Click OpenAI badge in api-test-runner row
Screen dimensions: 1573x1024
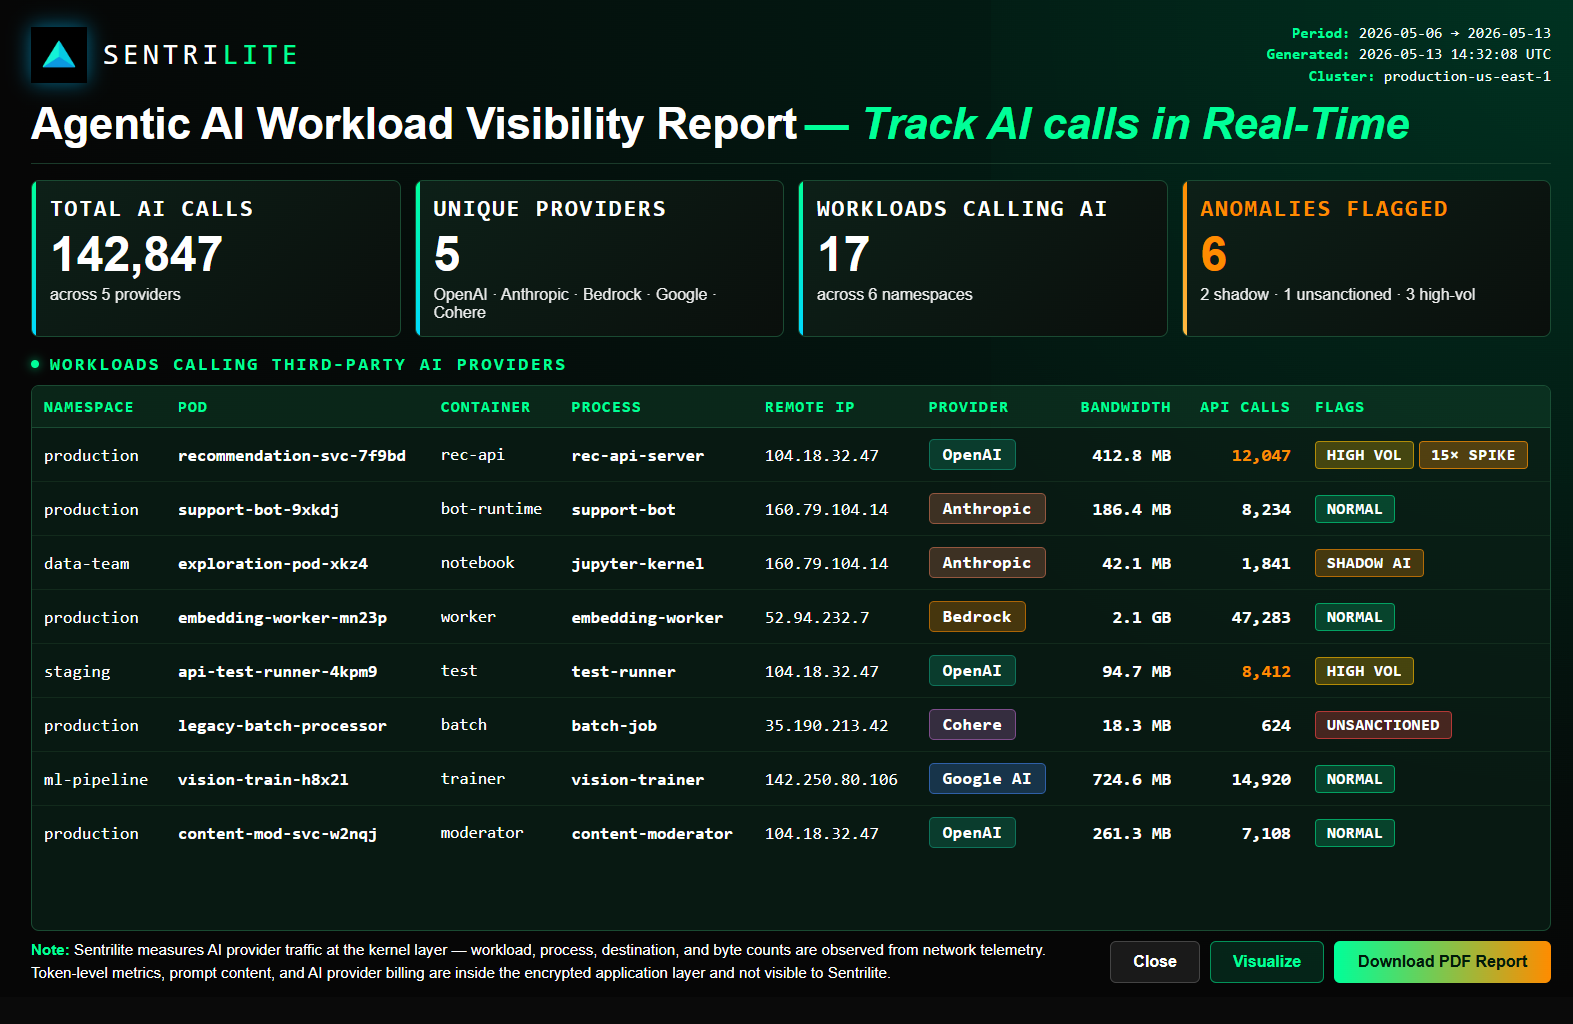tap(972, 671)
